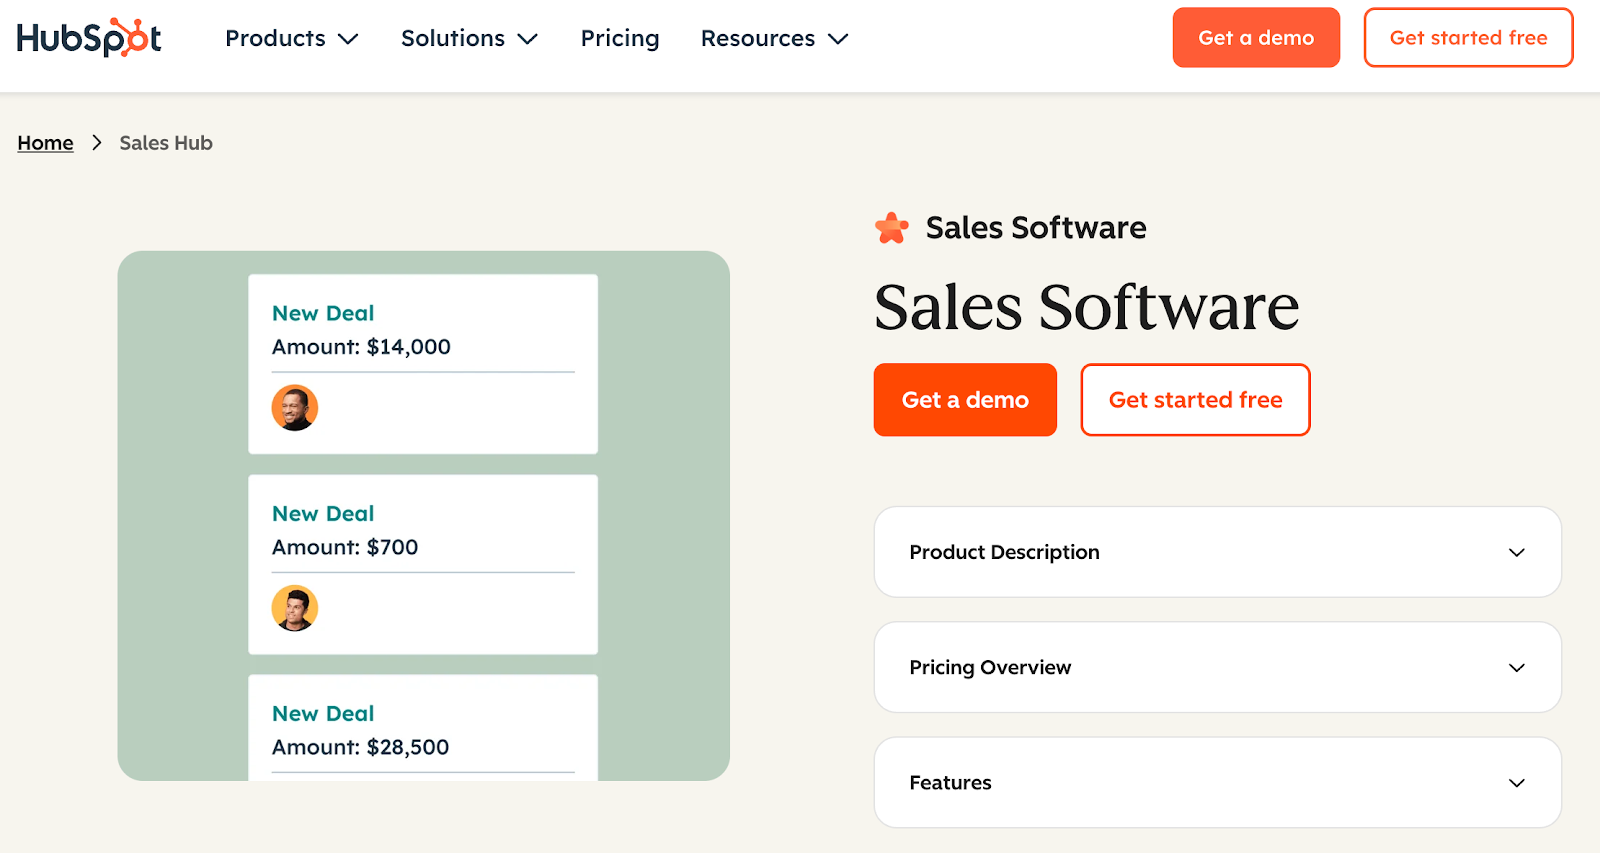Click the header Get started free button
This screenshot has height=853, width=1600.
[1468, 38]
